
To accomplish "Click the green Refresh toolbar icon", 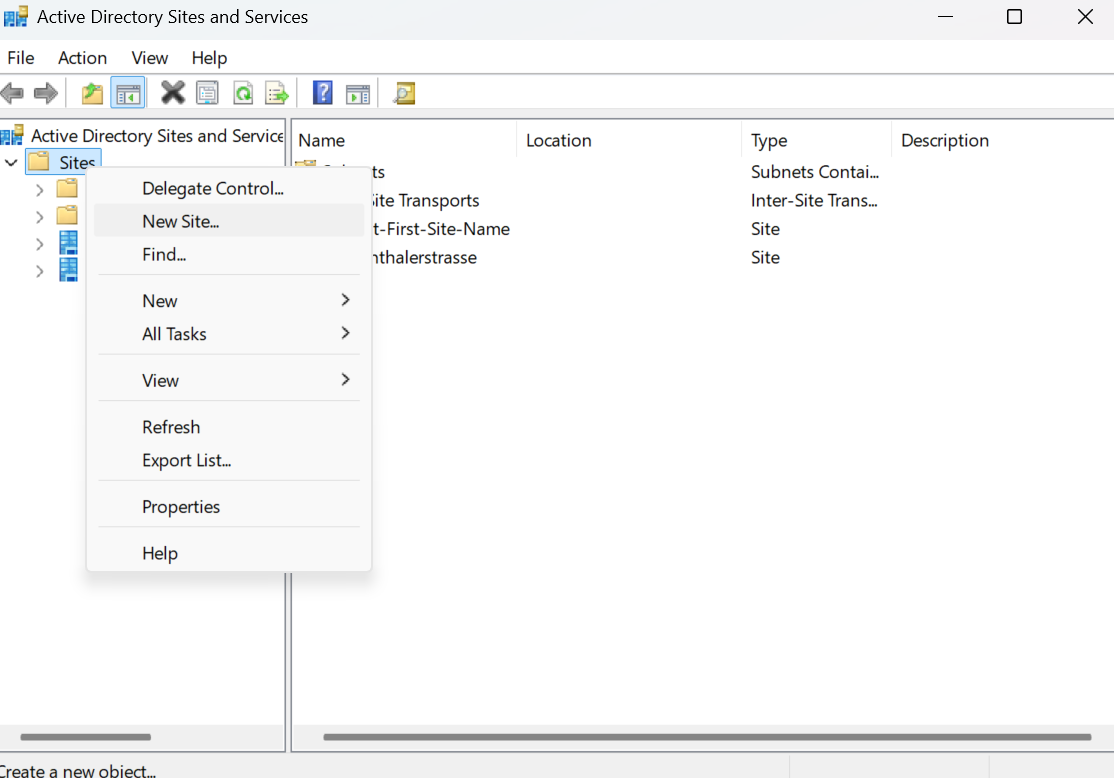I will [243, 93].
